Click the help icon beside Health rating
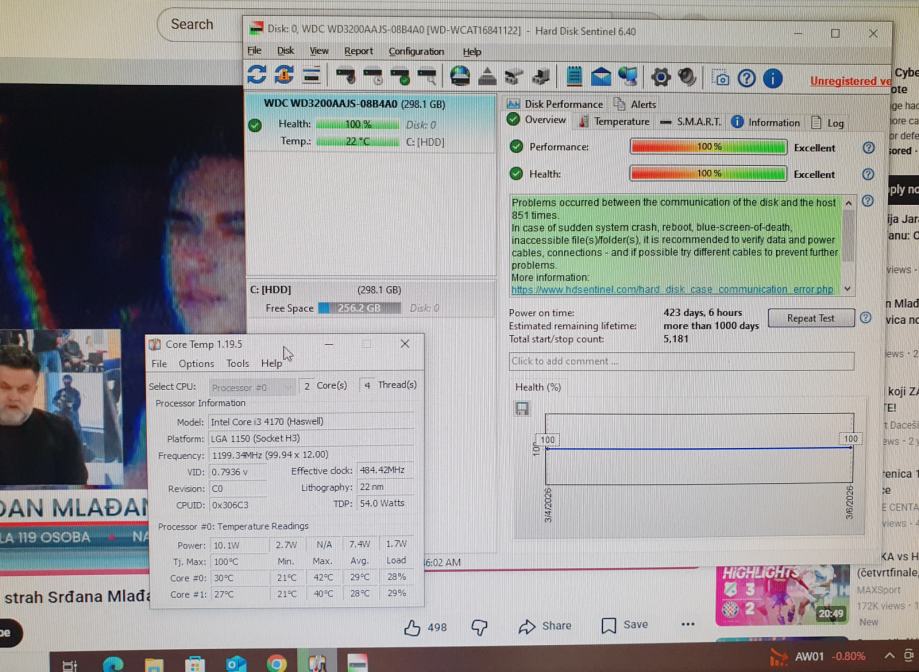This screenshot has height=672, width=919. (868, 174)
